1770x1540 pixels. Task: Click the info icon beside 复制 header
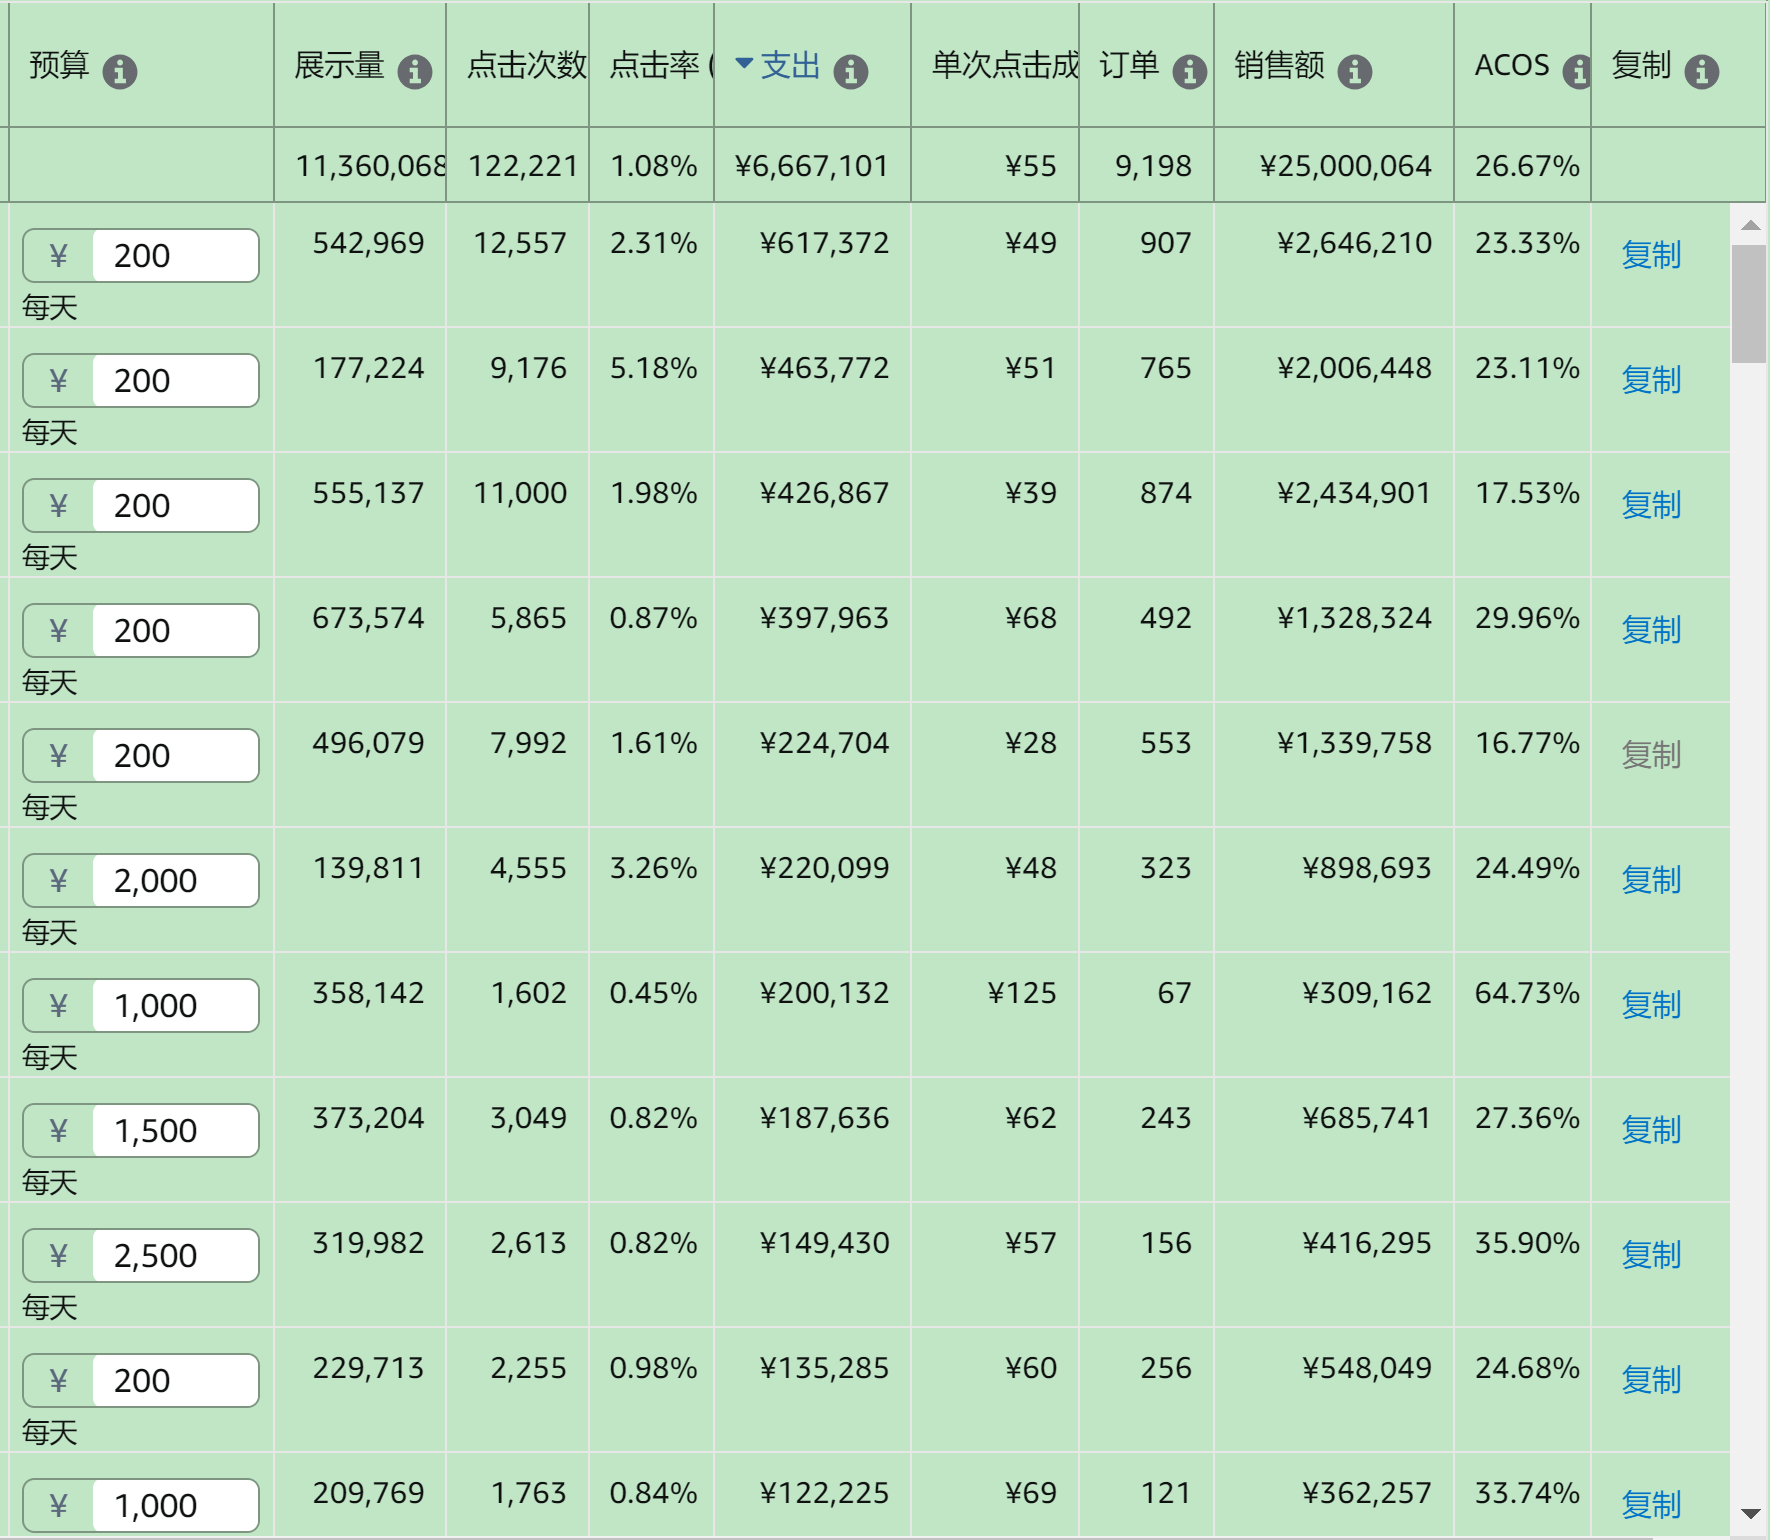[1701, 72]
